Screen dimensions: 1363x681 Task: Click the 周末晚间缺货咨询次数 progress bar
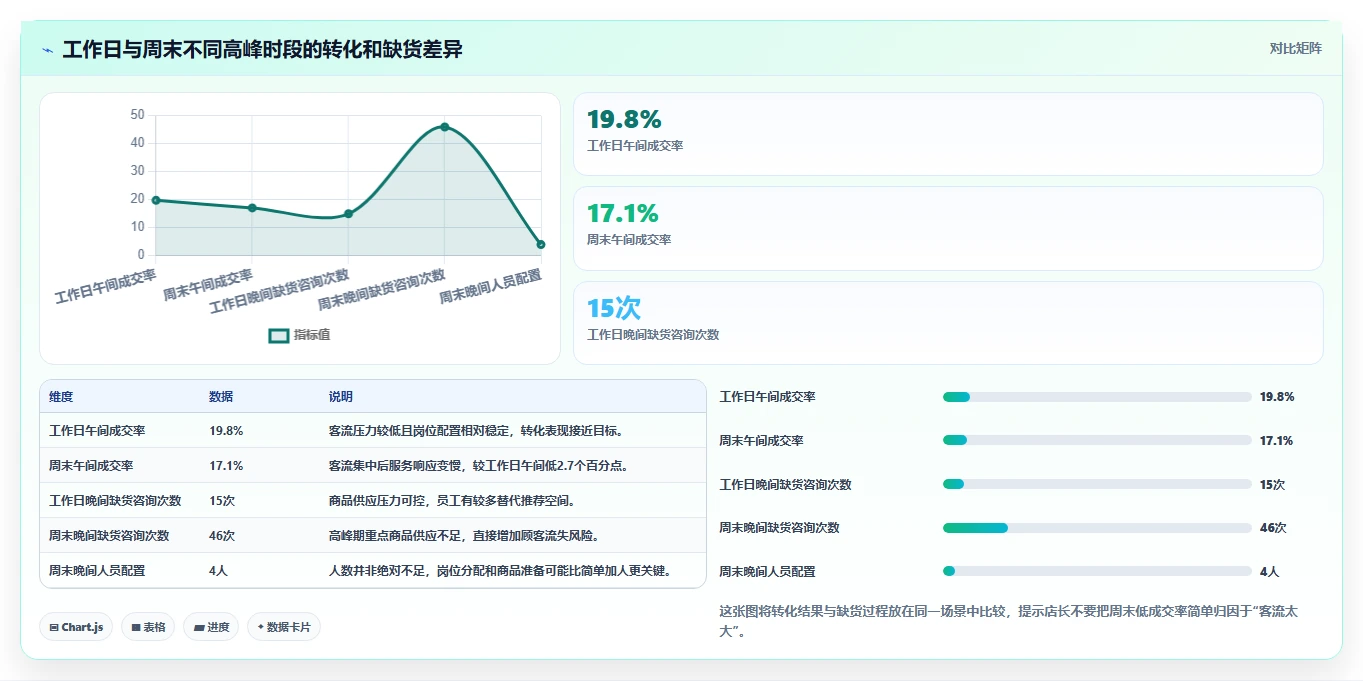click(x=1097, y=528)
